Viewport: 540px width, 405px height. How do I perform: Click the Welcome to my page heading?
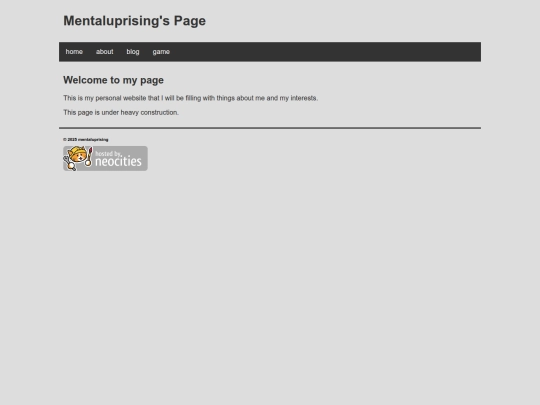[113, 80]
